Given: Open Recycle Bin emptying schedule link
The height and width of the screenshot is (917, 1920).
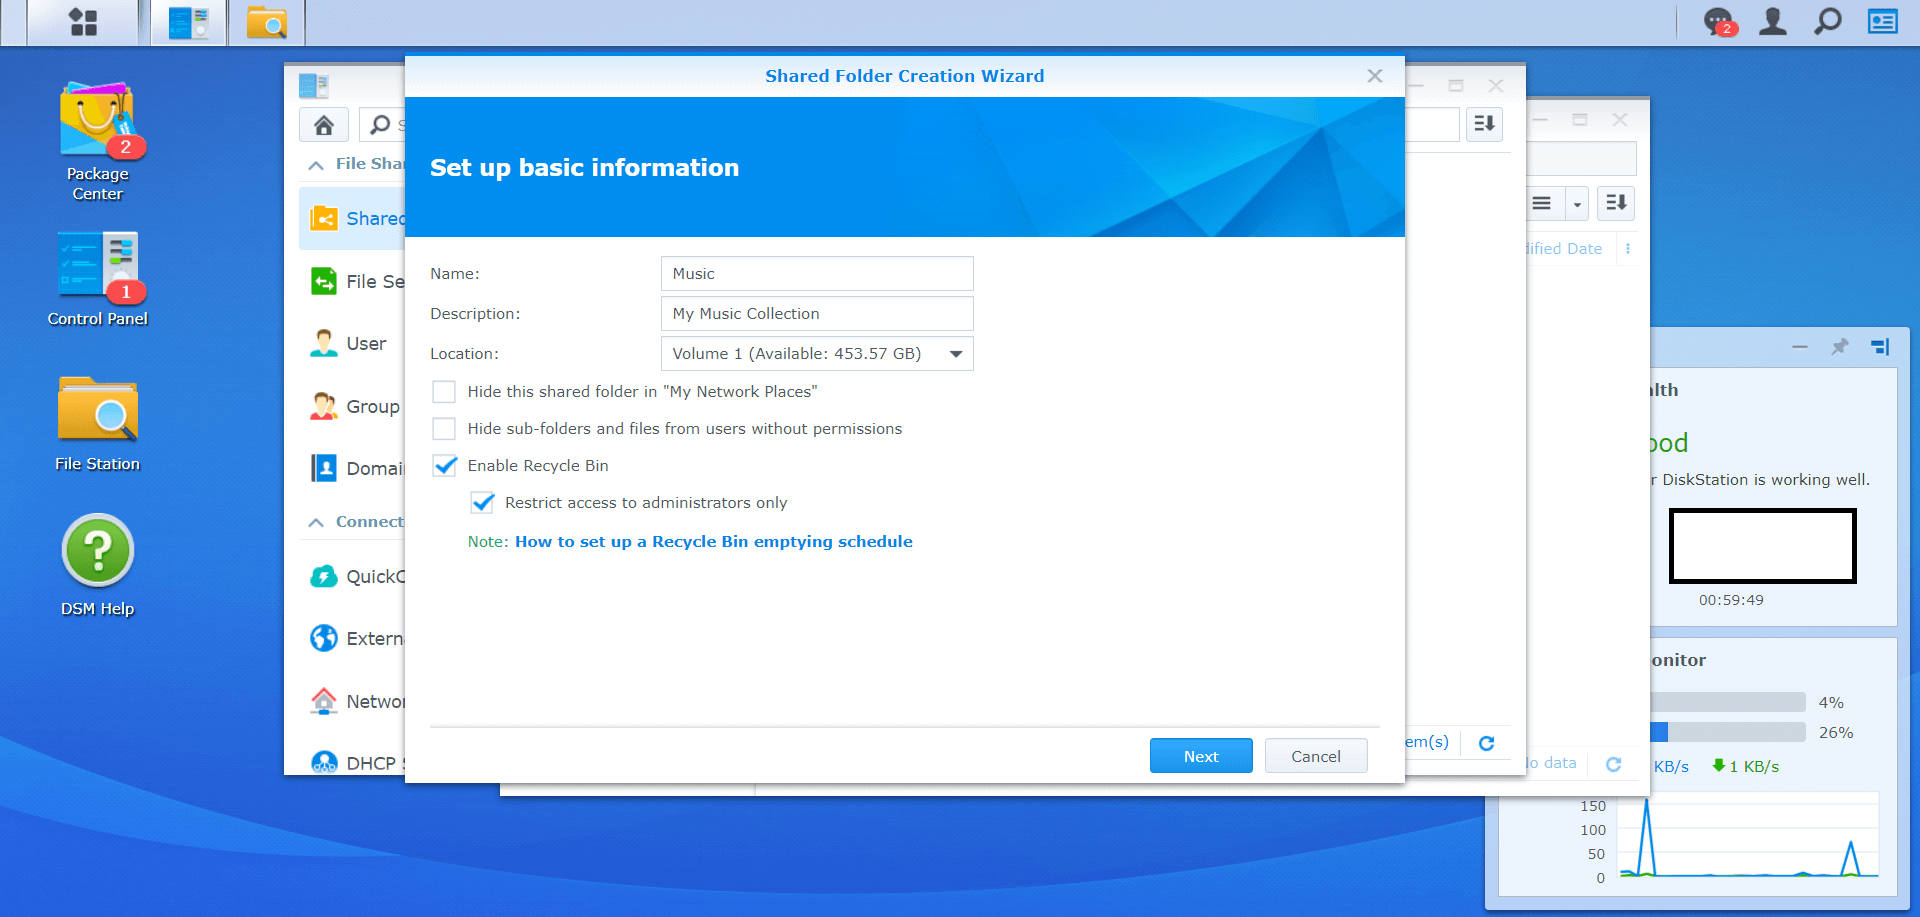Looking at the screenshot, I should (714, 541).
